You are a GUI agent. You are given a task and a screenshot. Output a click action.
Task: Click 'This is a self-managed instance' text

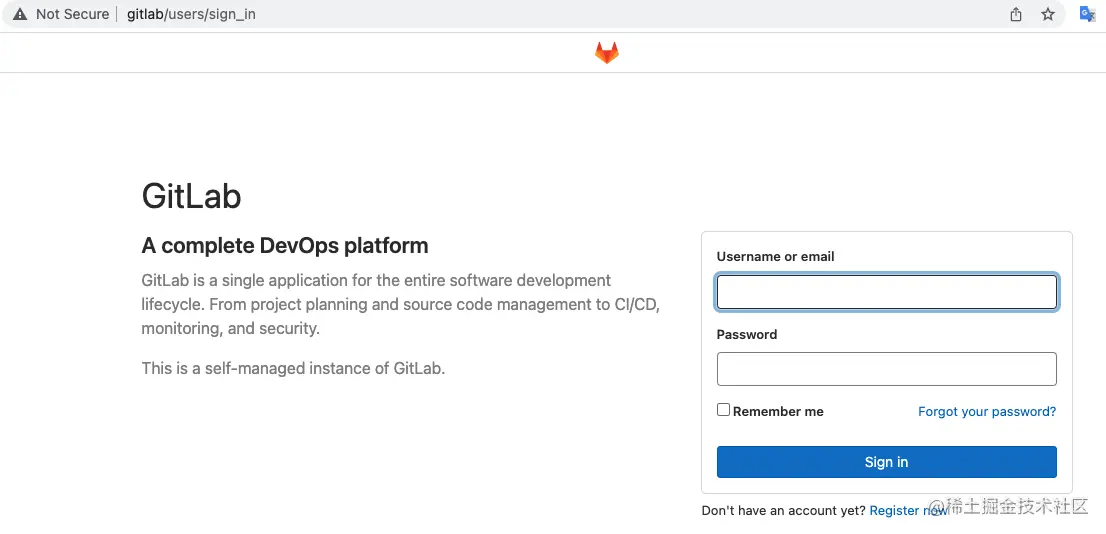pos(293,368)
